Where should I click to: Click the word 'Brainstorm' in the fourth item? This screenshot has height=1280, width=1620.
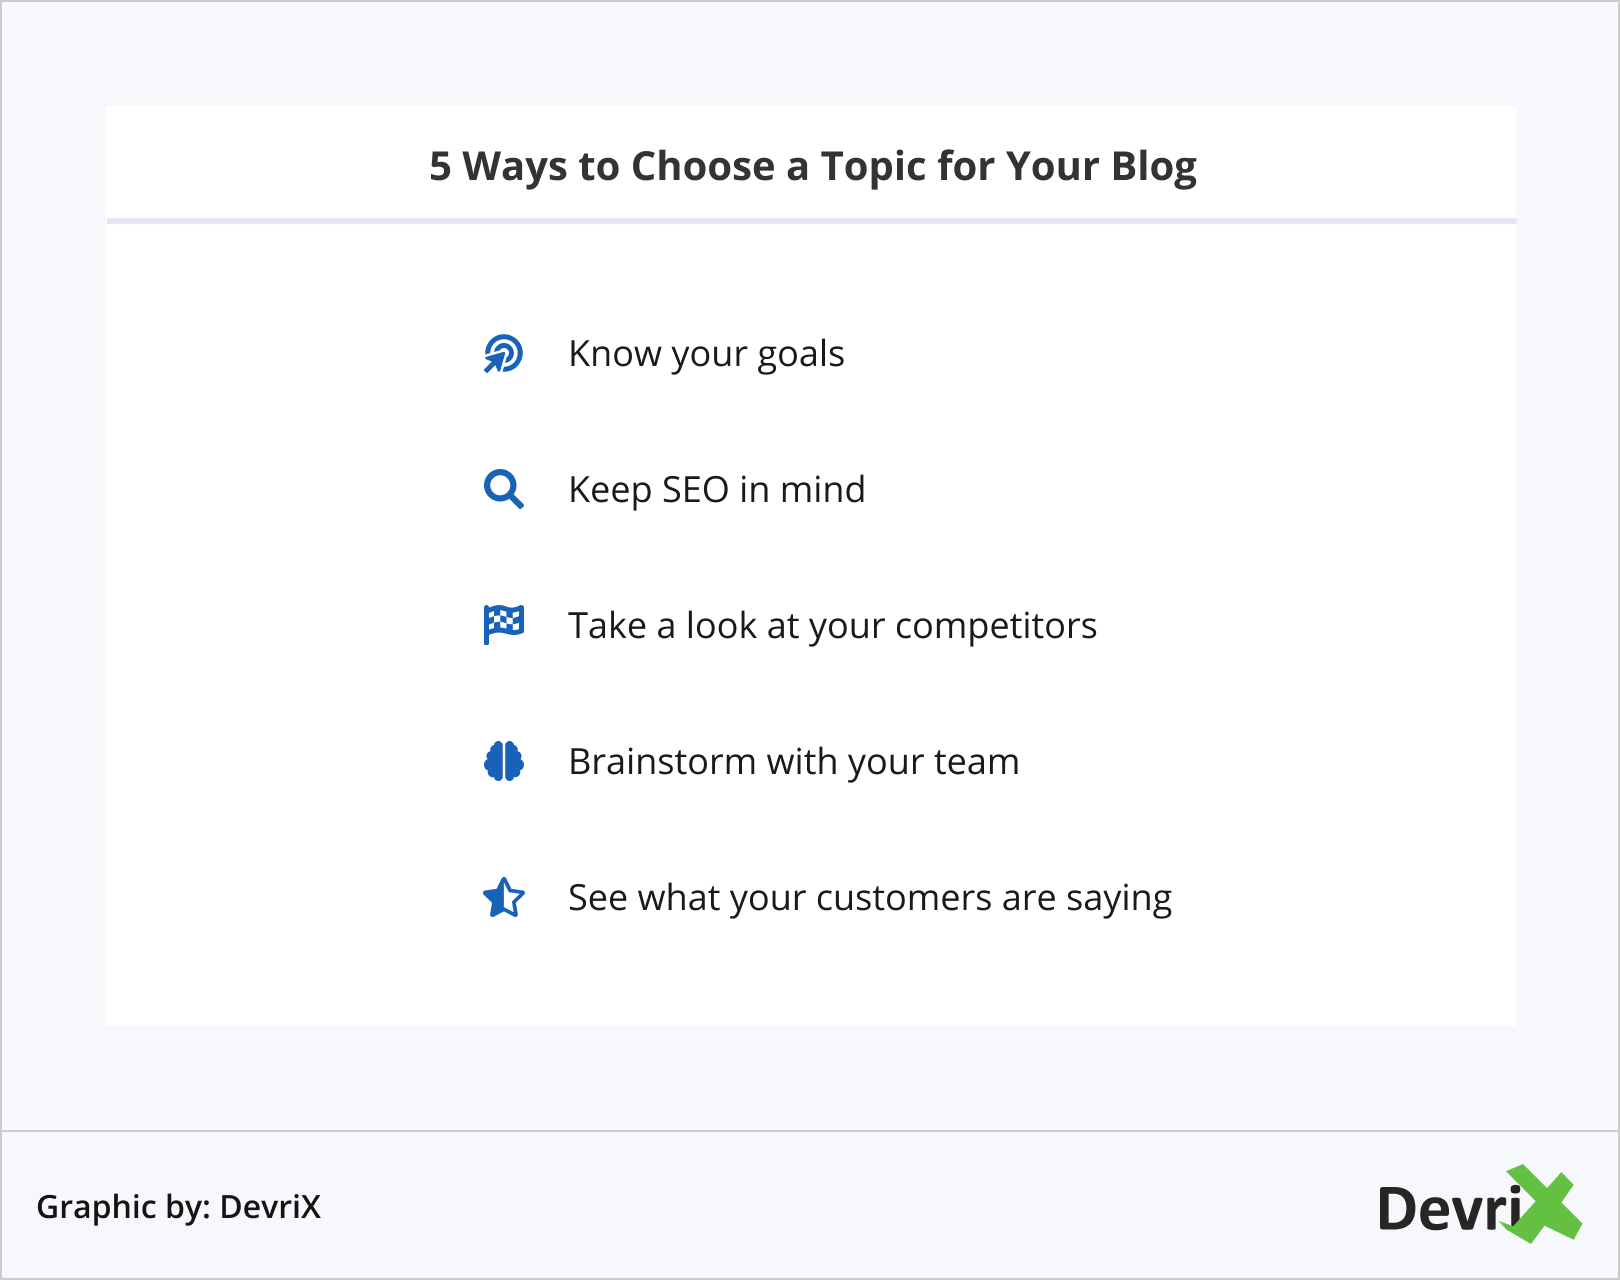(661, 762)
